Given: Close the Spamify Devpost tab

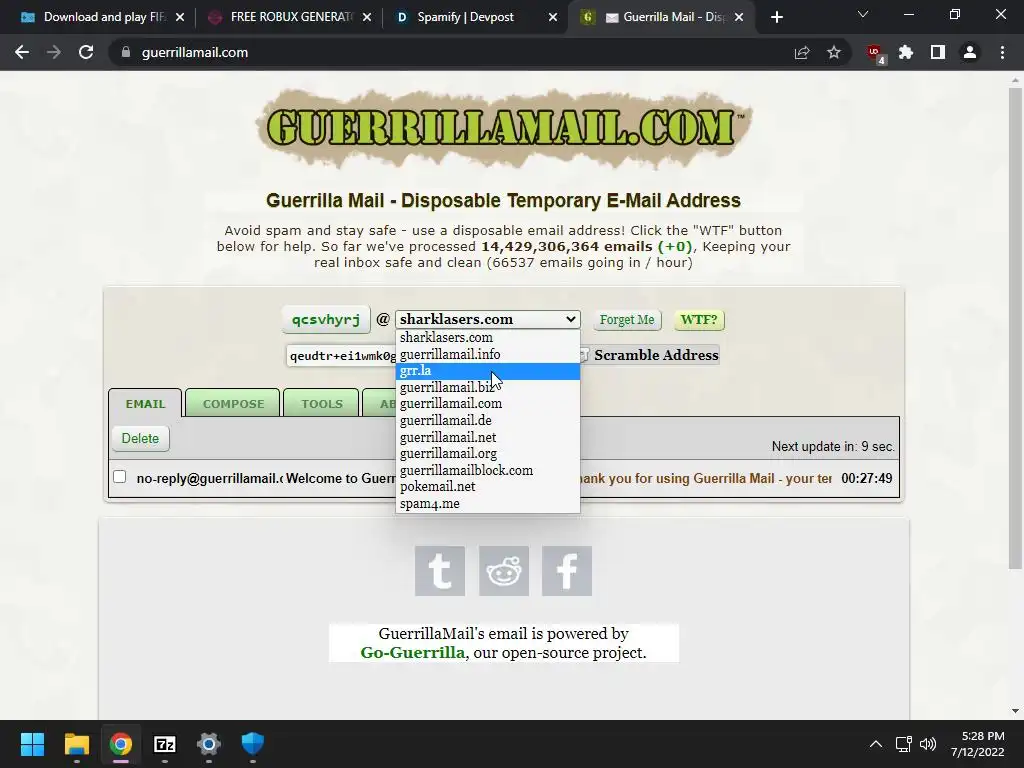Looking at the screenshot, I should [x=552, y=17].
